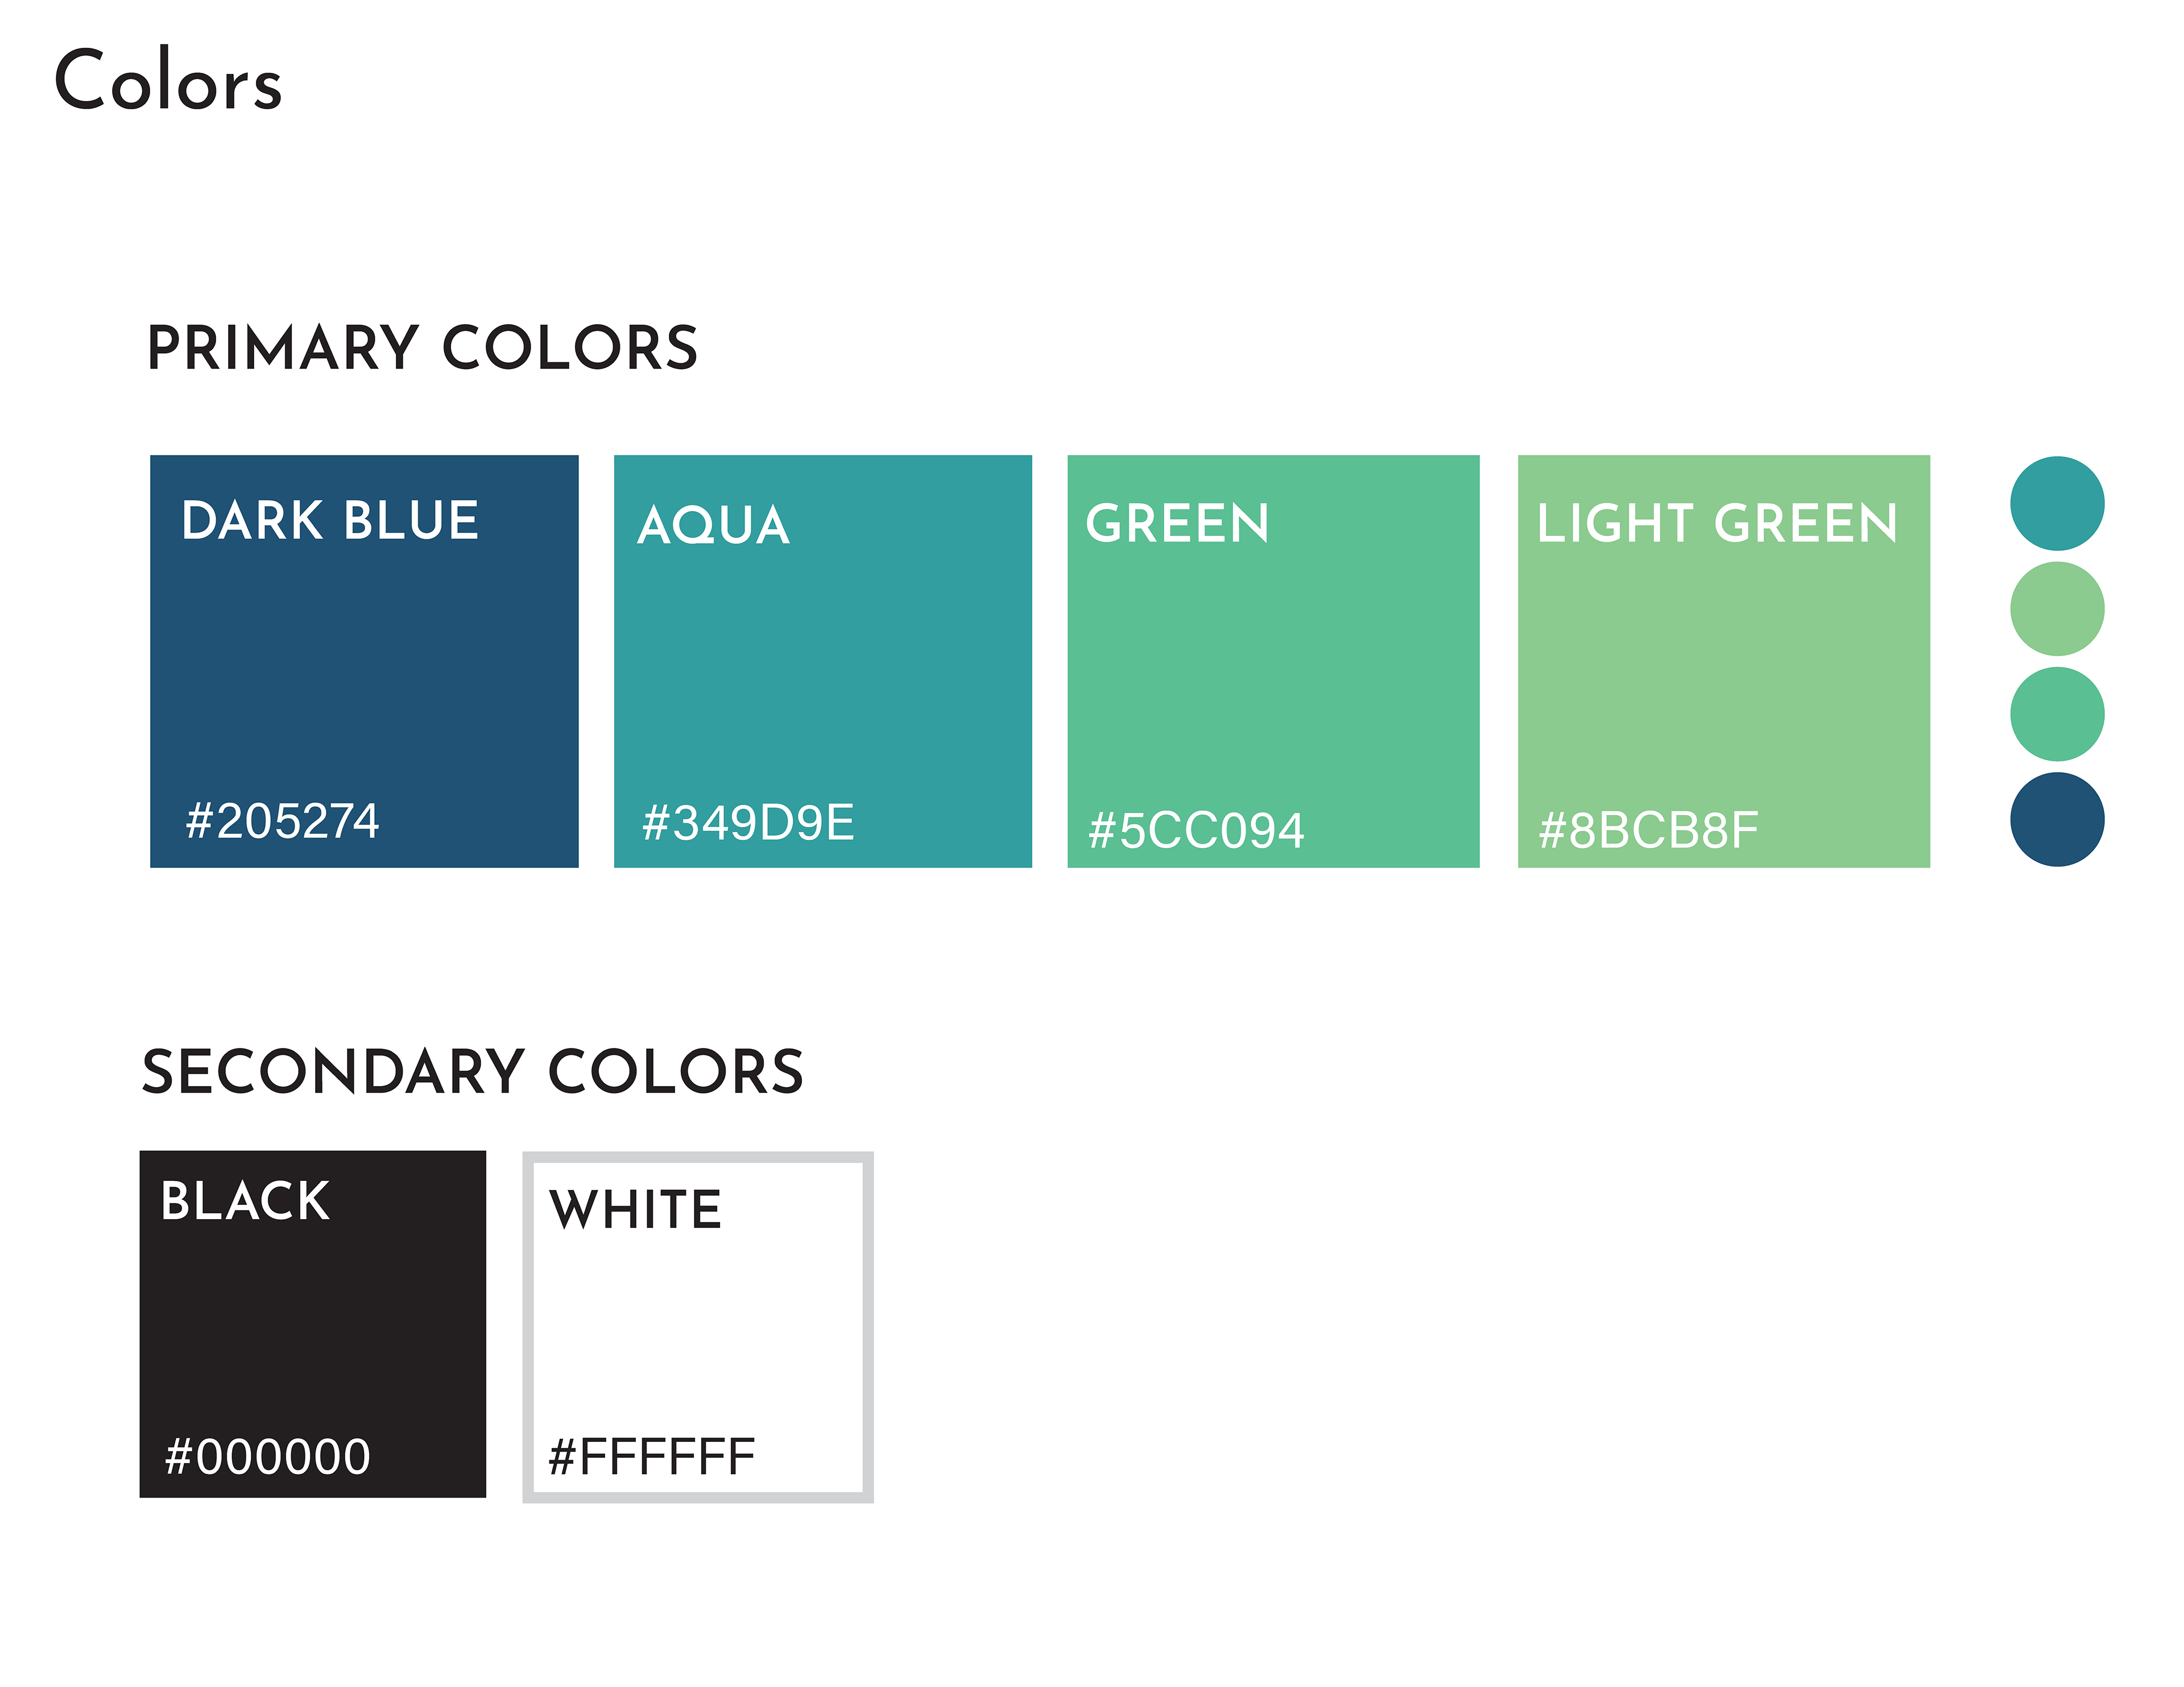Click the dark blue circle dot
This screenshot has width=2184, height=1687.
tap(2056, 819)
